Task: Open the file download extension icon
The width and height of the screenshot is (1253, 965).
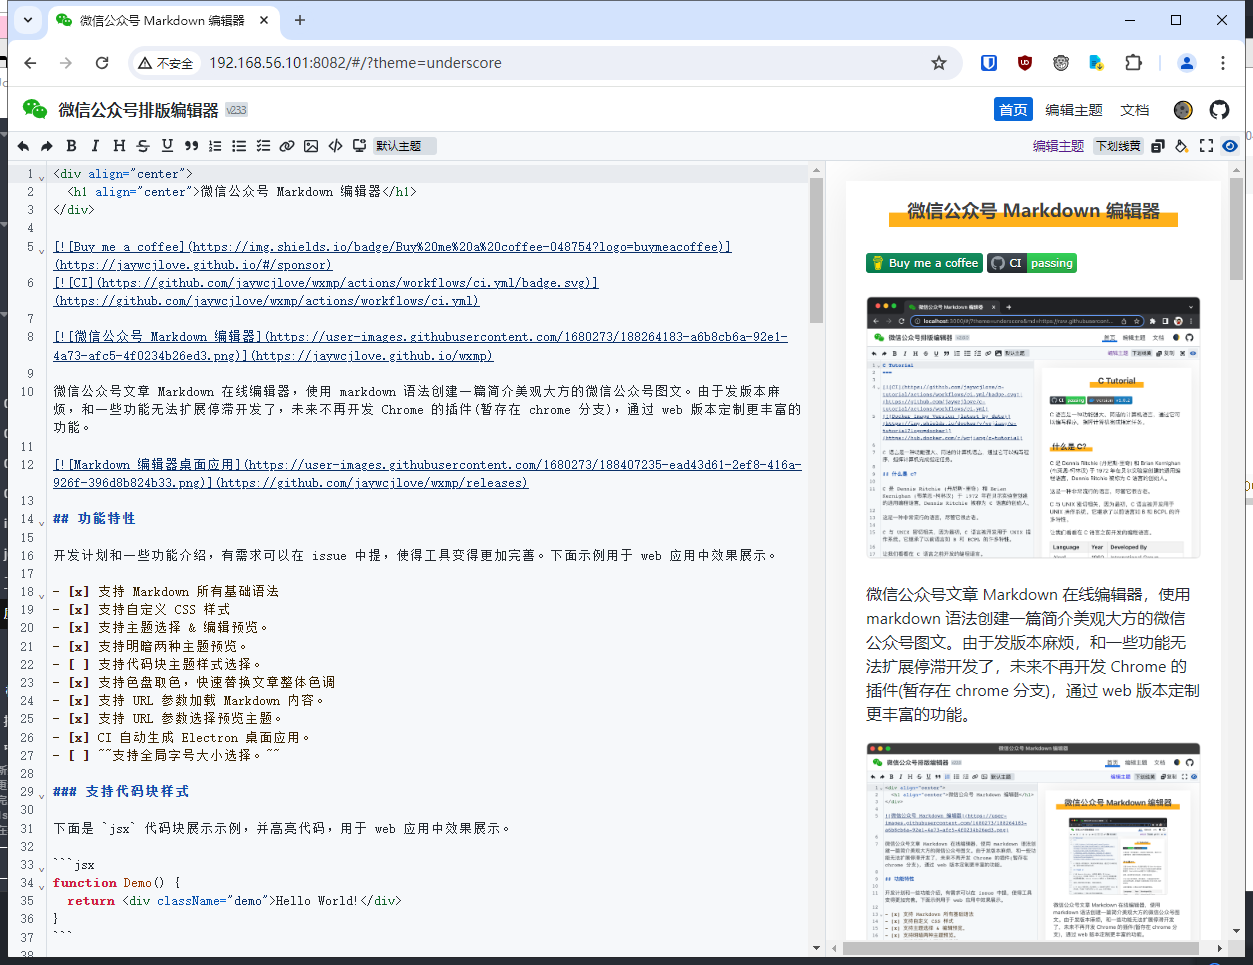Action: (x=1097, y=63)
